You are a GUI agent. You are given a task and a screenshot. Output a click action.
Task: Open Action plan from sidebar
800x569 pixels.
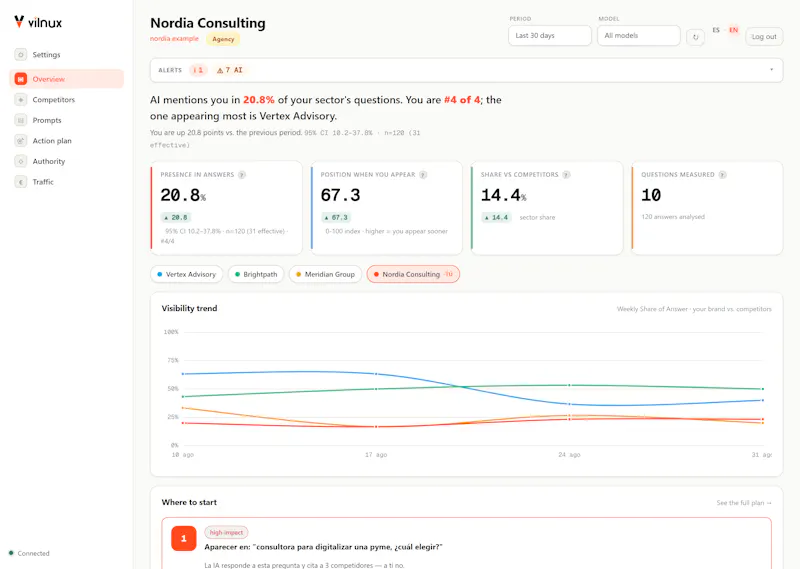coord(66,140)
